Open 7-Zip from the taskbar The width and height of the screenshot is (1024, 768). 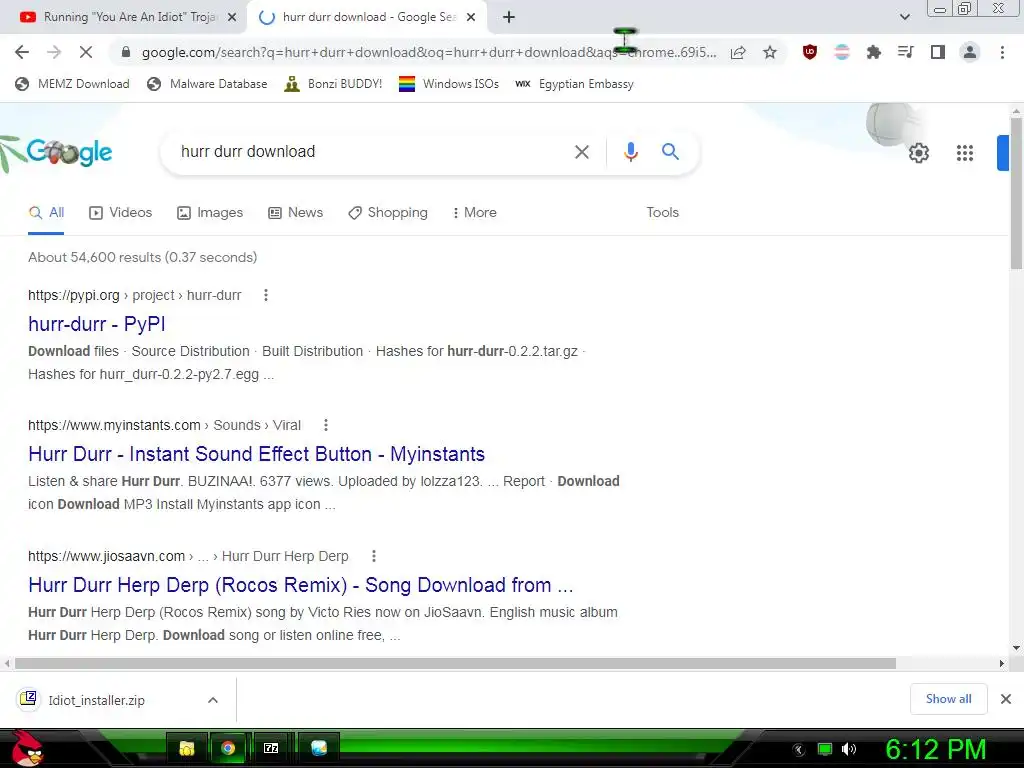(270, 748)
